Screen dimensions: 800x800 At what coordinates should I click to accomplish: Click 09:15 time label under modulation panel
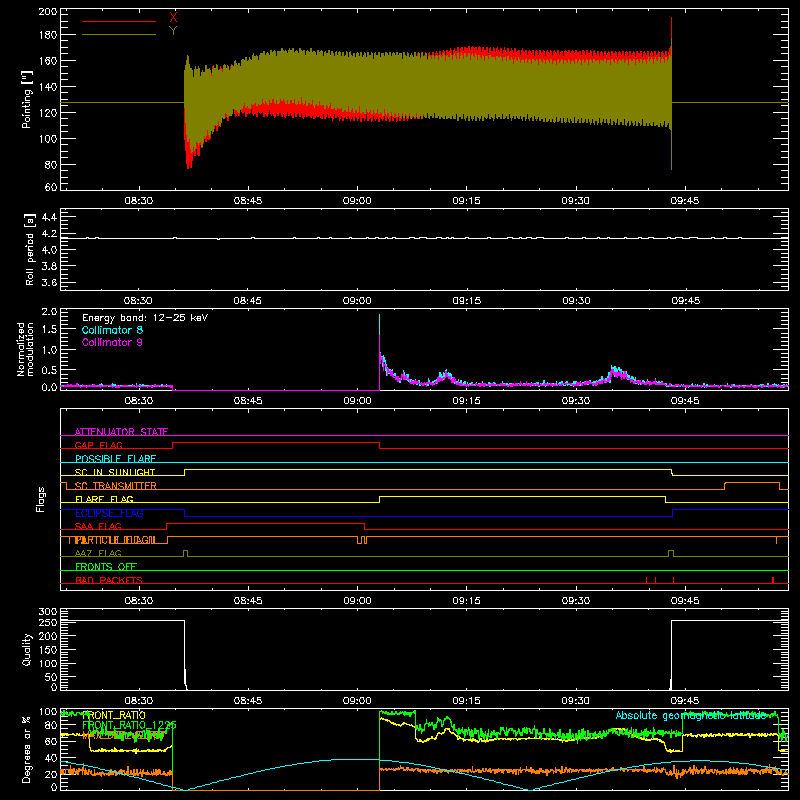click(x=466, y=401)
